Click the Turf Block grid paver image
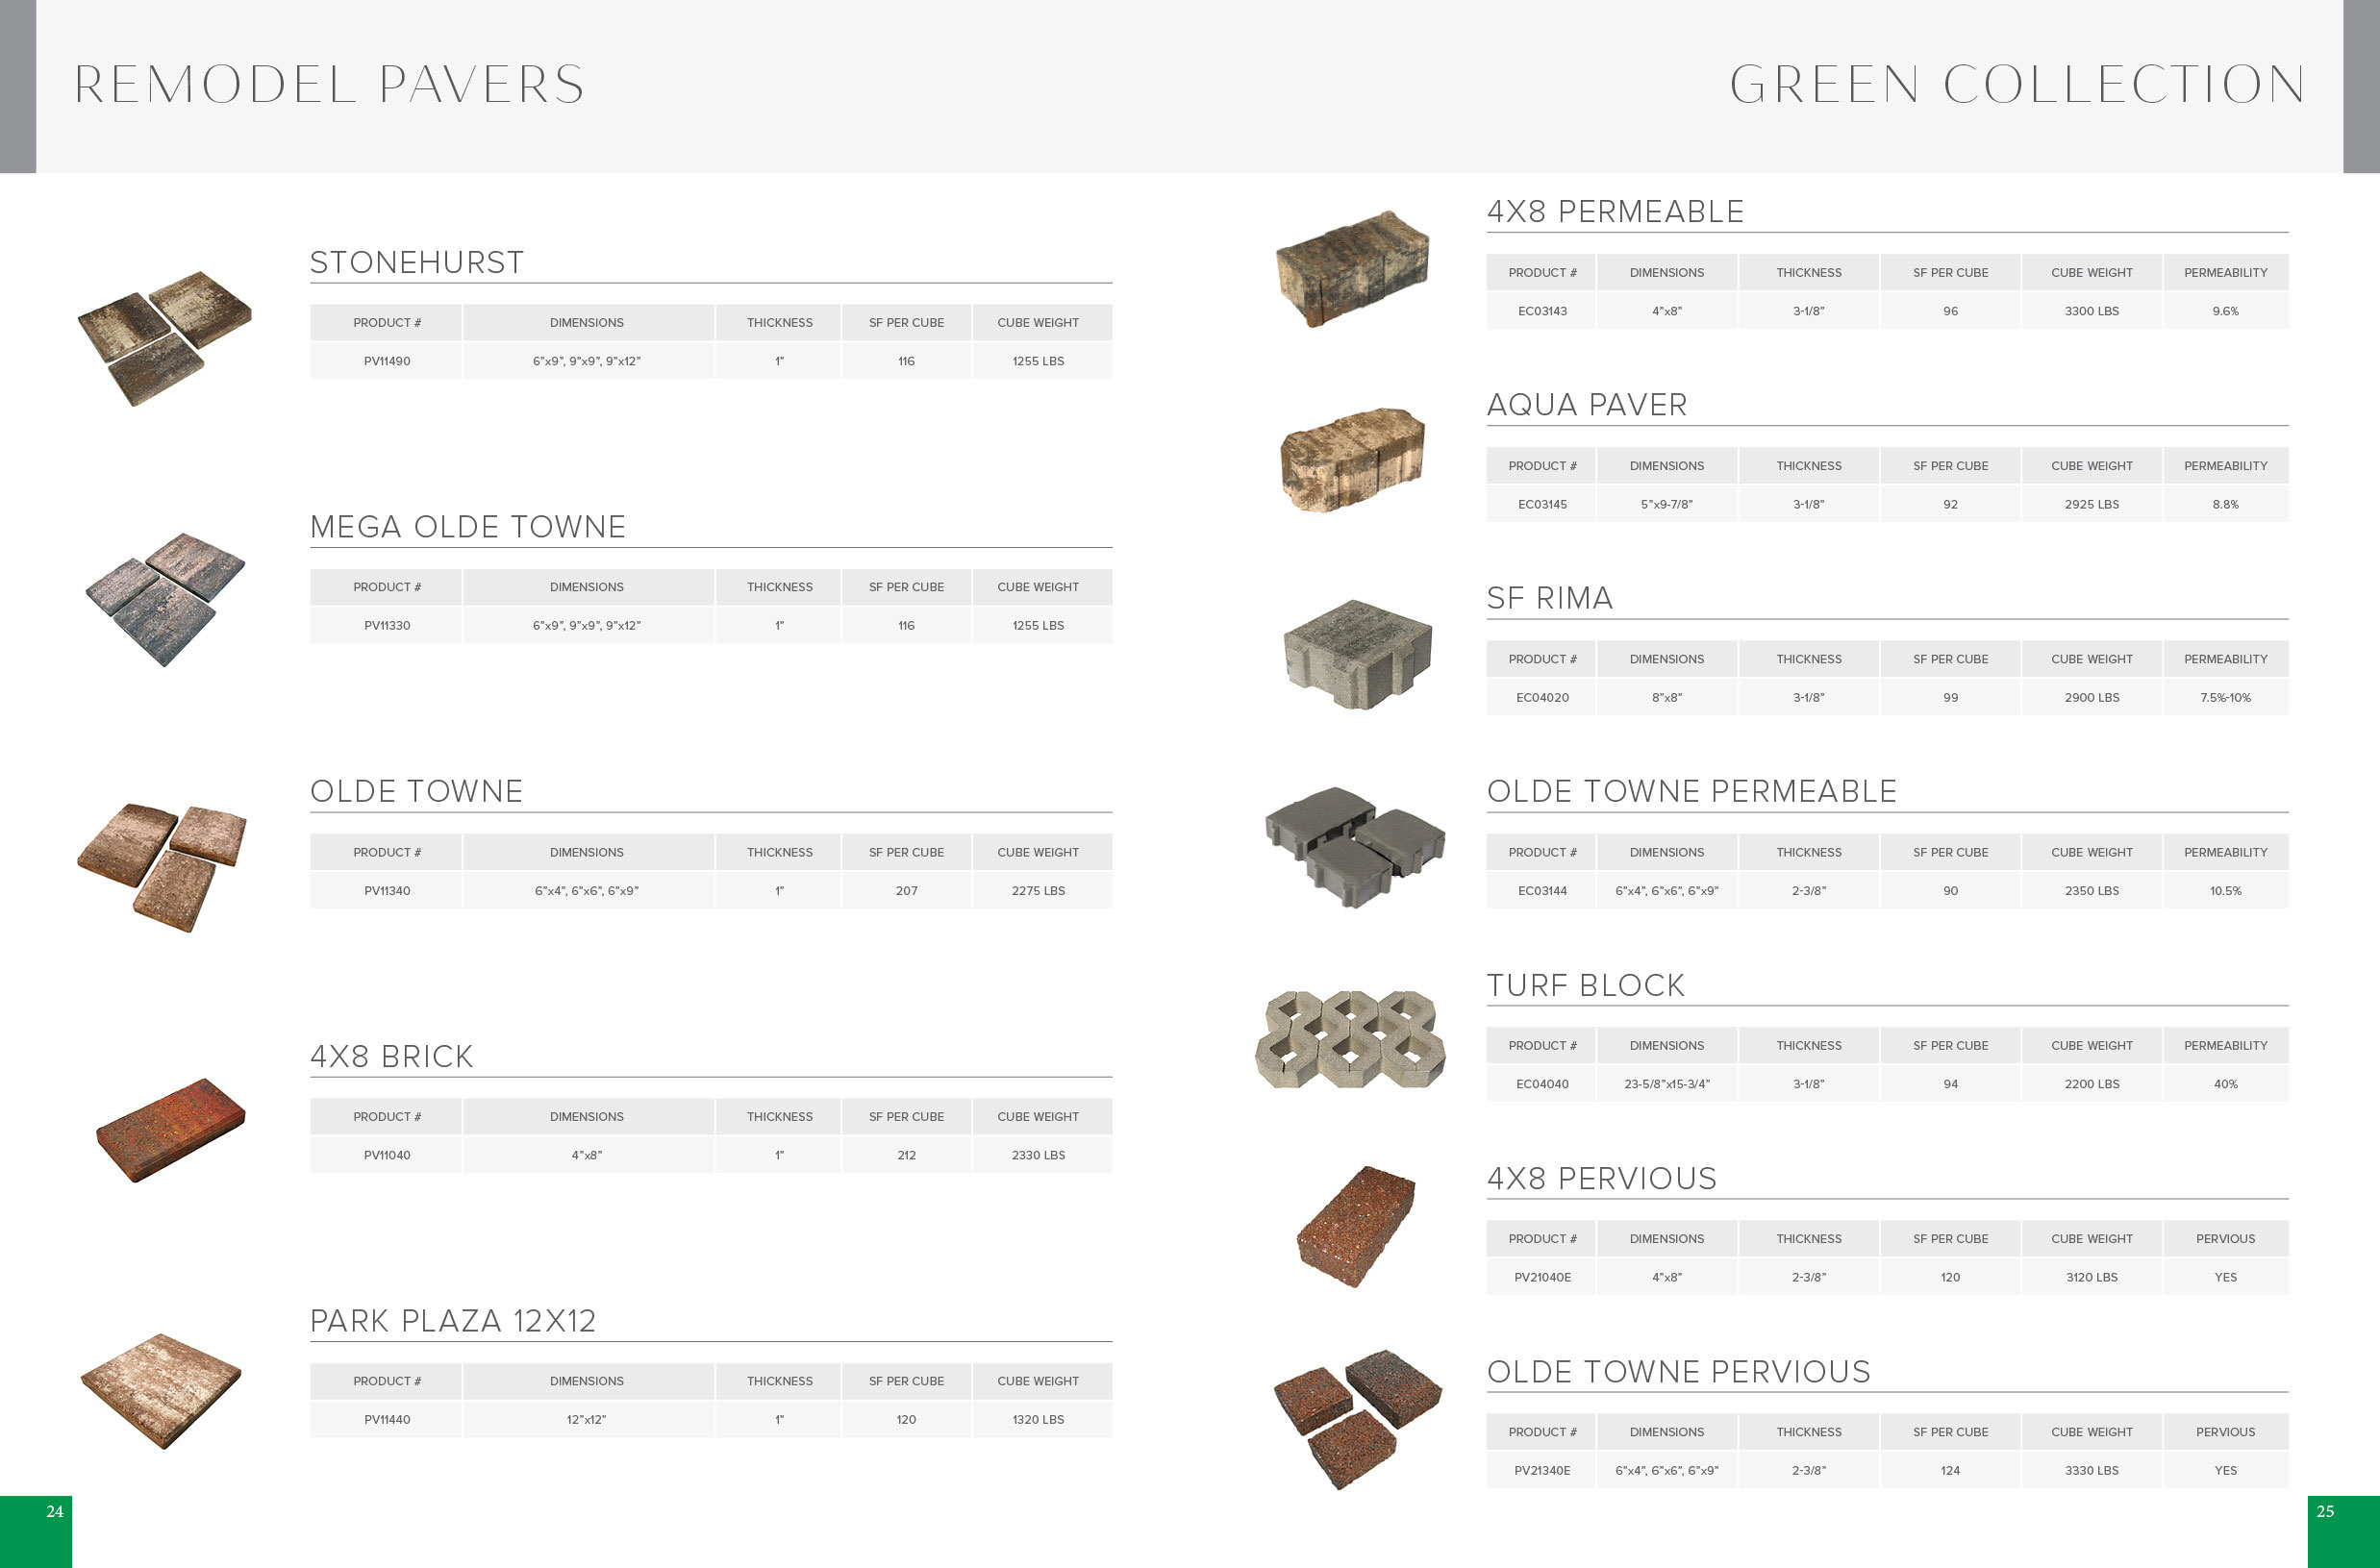 (x=1351, y=1039)
